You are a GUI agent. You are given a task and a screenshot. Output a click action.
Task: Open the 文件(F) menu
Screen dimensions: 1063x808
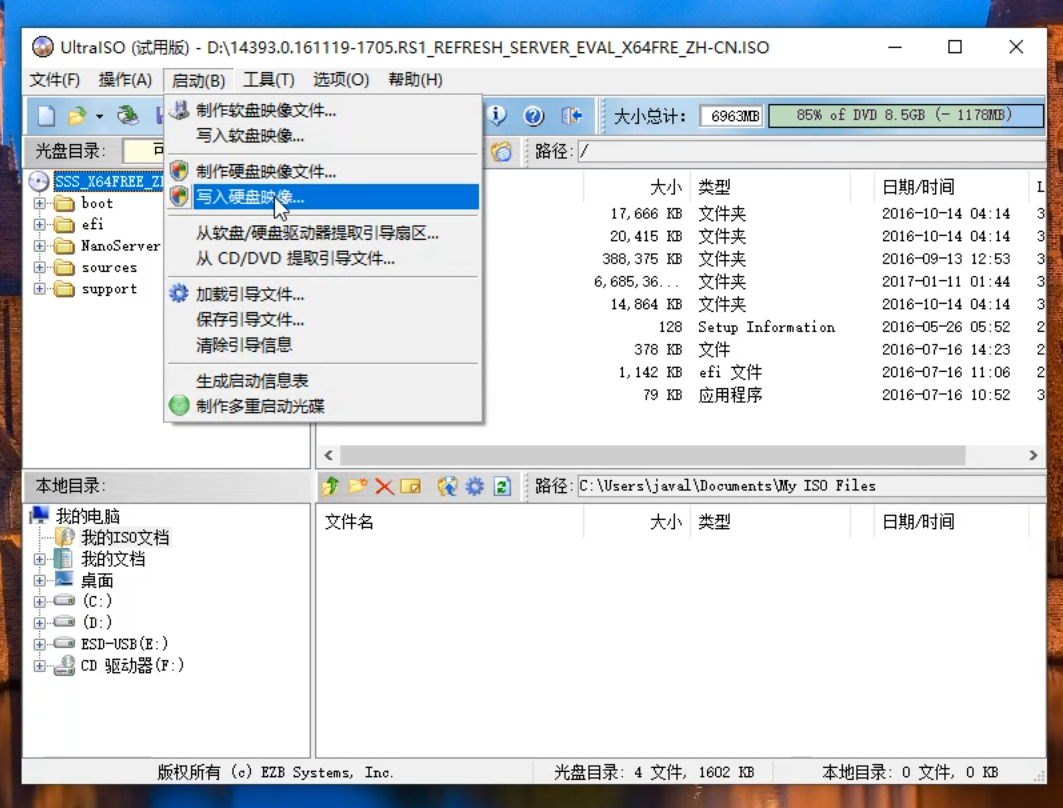tap(55, 80)
